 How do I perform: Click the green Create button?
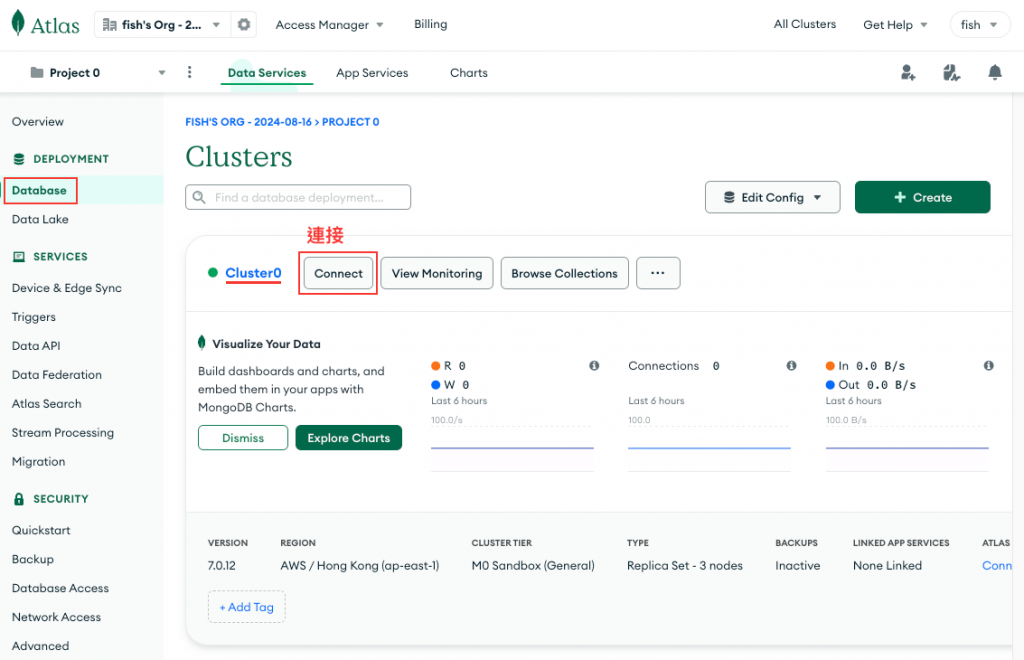click(922, 197)
